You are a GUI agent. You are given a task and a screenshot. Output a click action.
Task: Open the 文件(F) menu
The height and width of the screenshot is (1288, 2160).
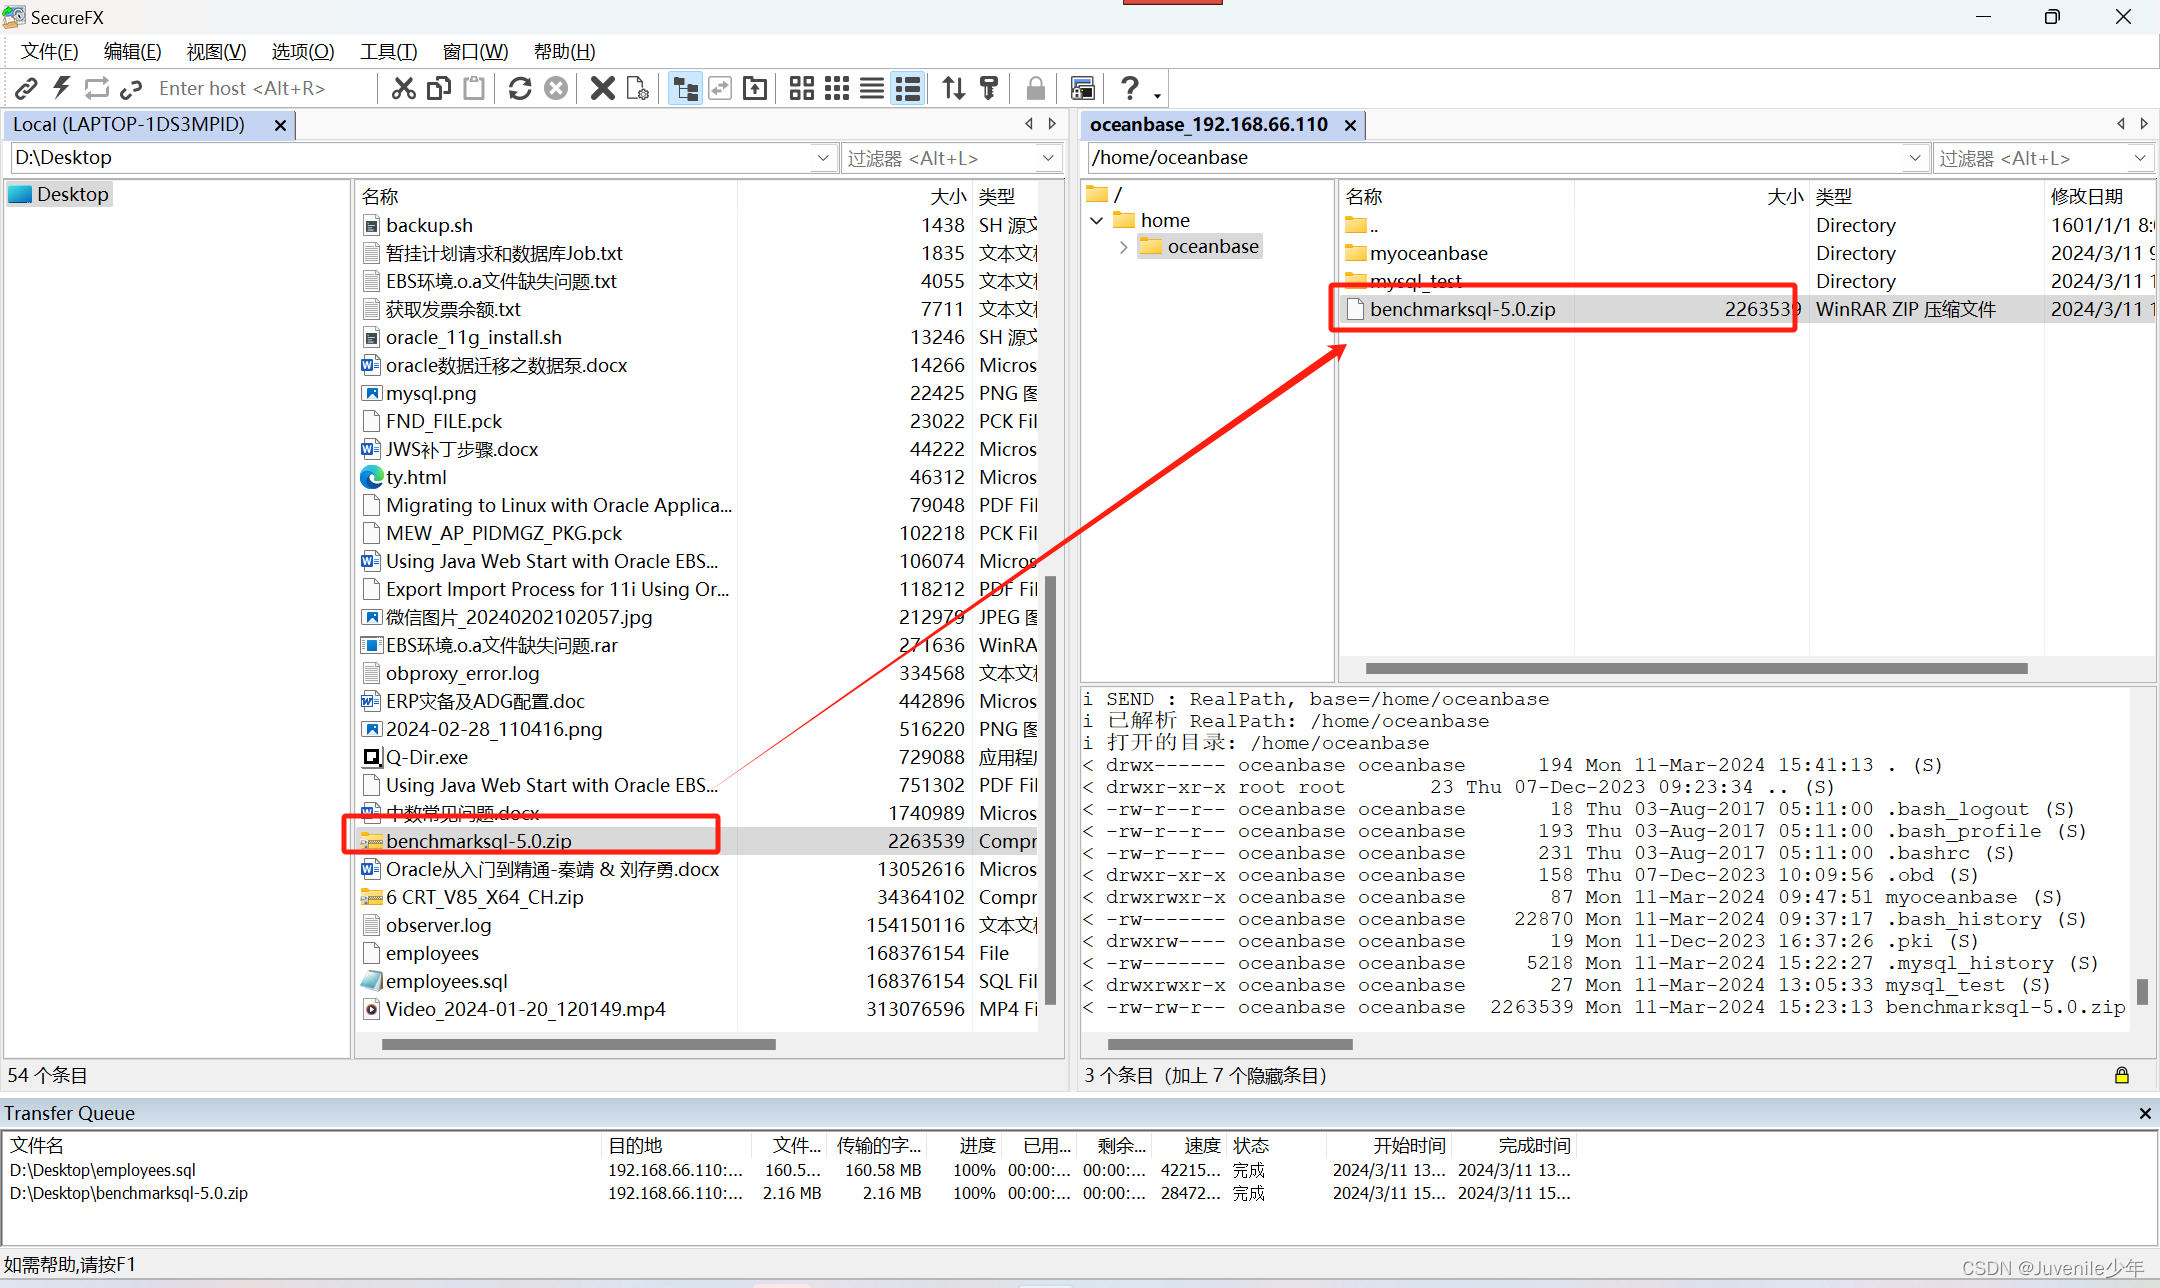pyautogui.click(x=50, y=52)
